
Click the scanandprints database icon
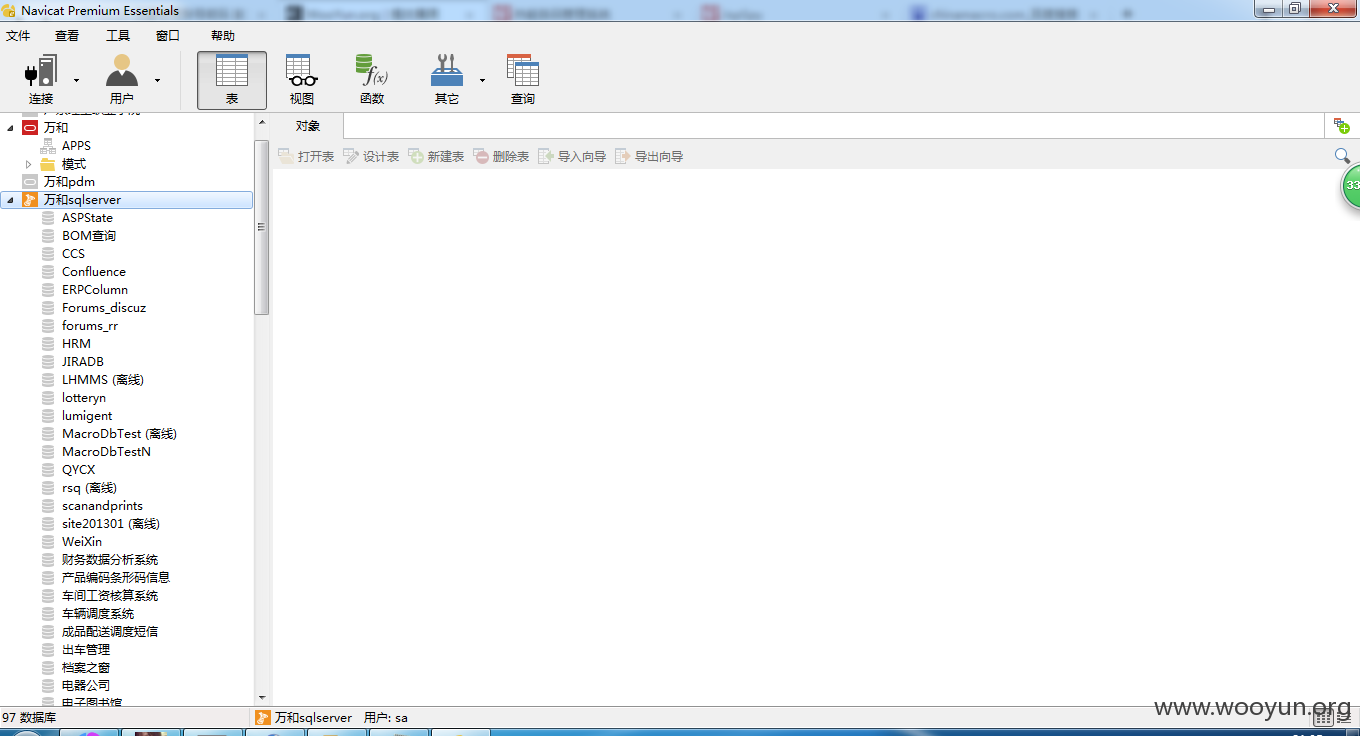pos(48,506)
